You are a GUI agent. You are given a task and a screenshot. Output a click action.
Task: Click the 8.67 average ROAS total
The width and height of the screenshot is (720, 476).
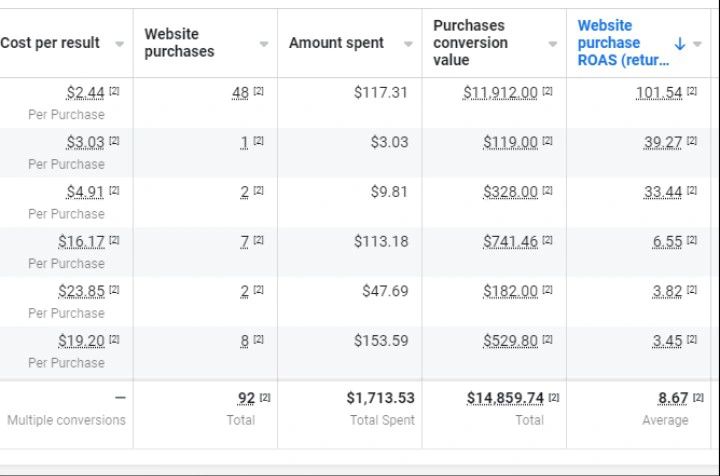point(673,398)
